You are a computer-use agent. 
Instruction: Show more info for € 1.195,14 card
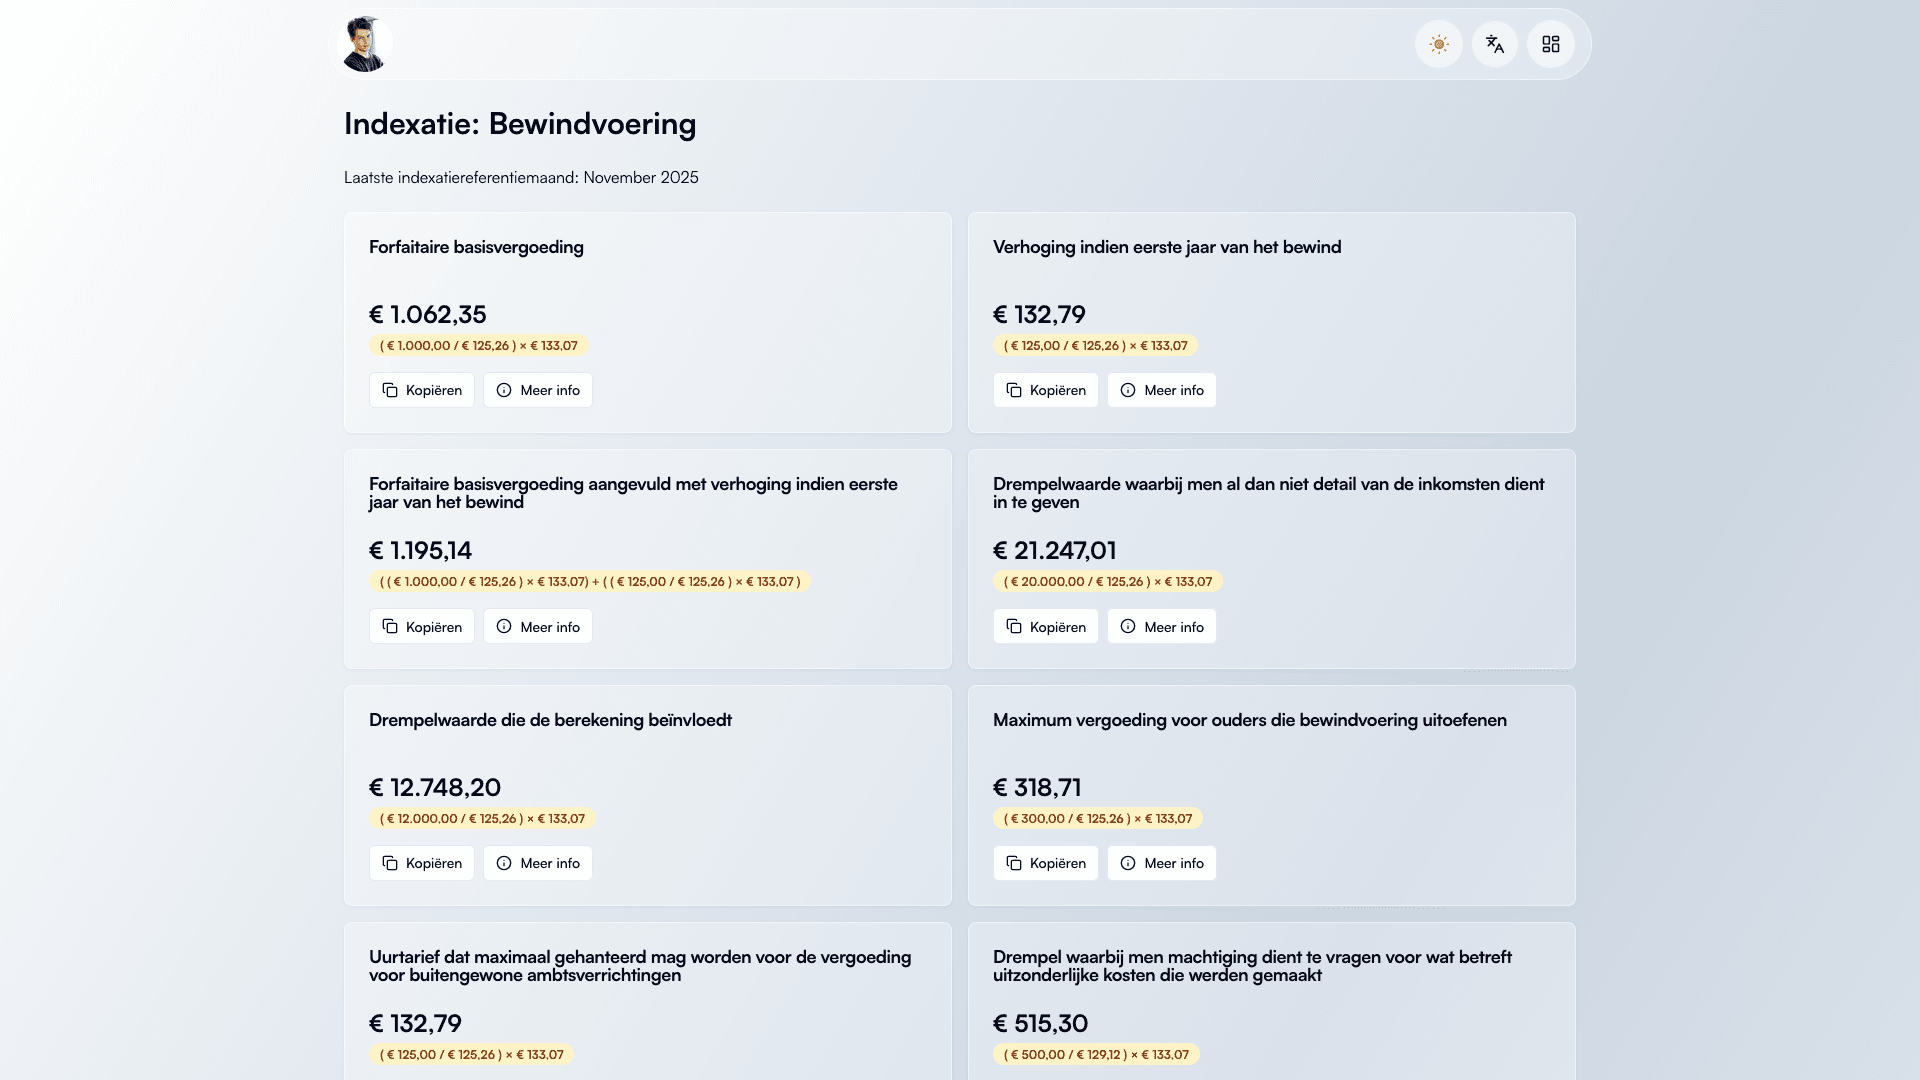538,627
